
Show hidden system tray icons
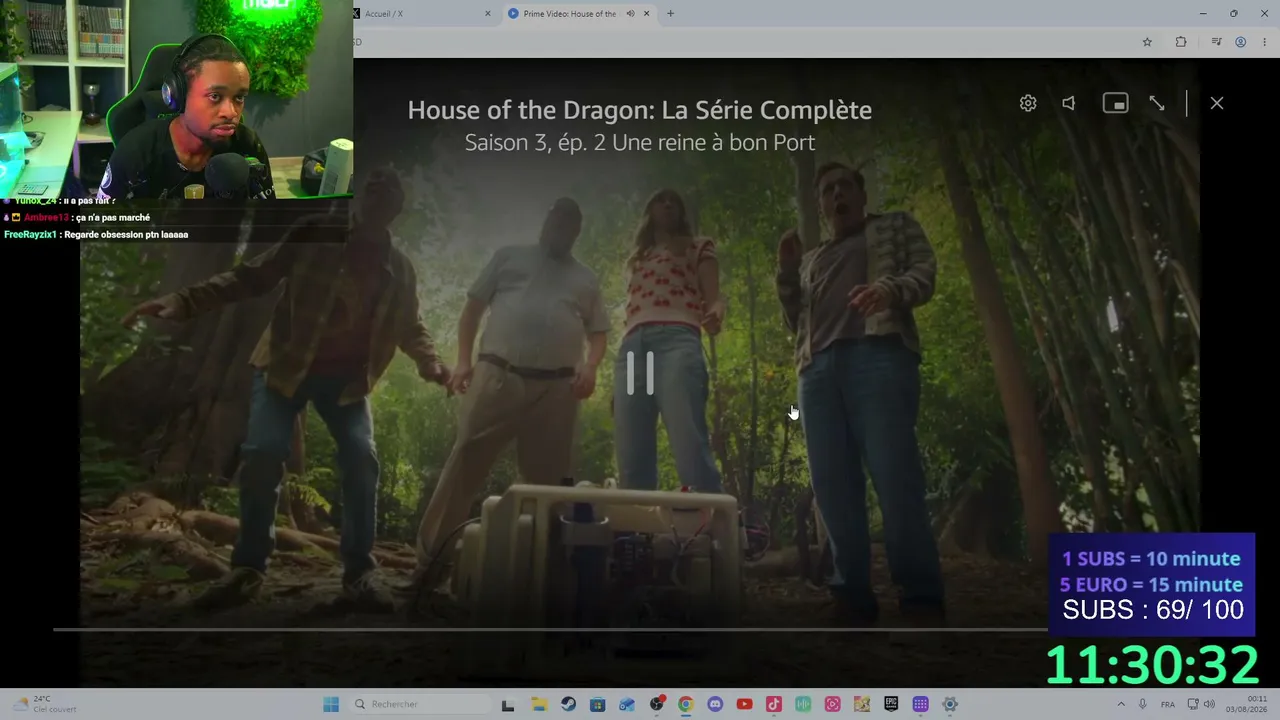point(1120,704)
